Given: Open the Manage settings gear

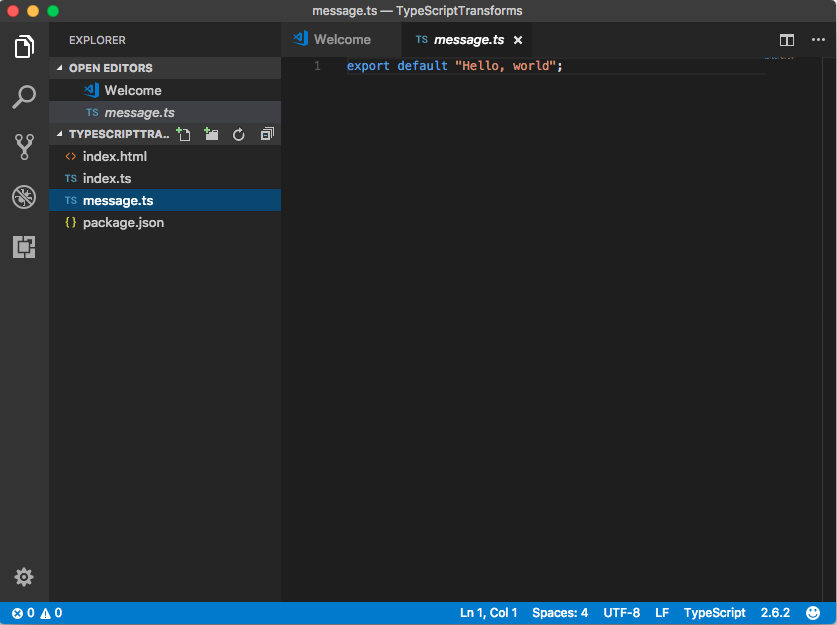Looking at the screenshot, I should pyautogui.click(x=24, y=577).
